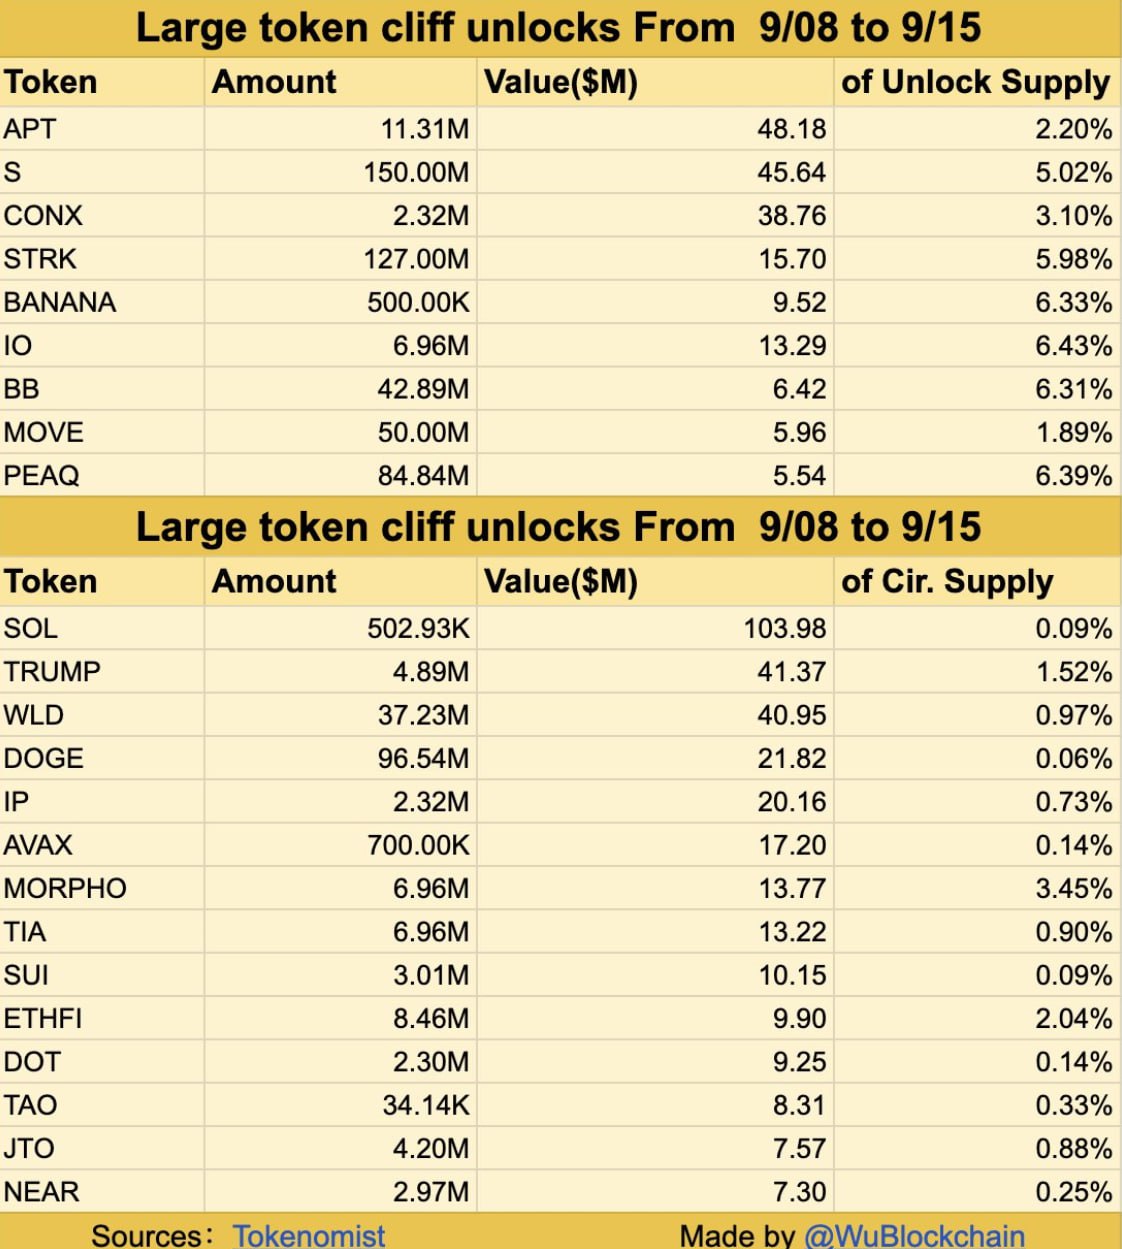
Task: Click the top table title banner
Action: [x=560, y=28]
